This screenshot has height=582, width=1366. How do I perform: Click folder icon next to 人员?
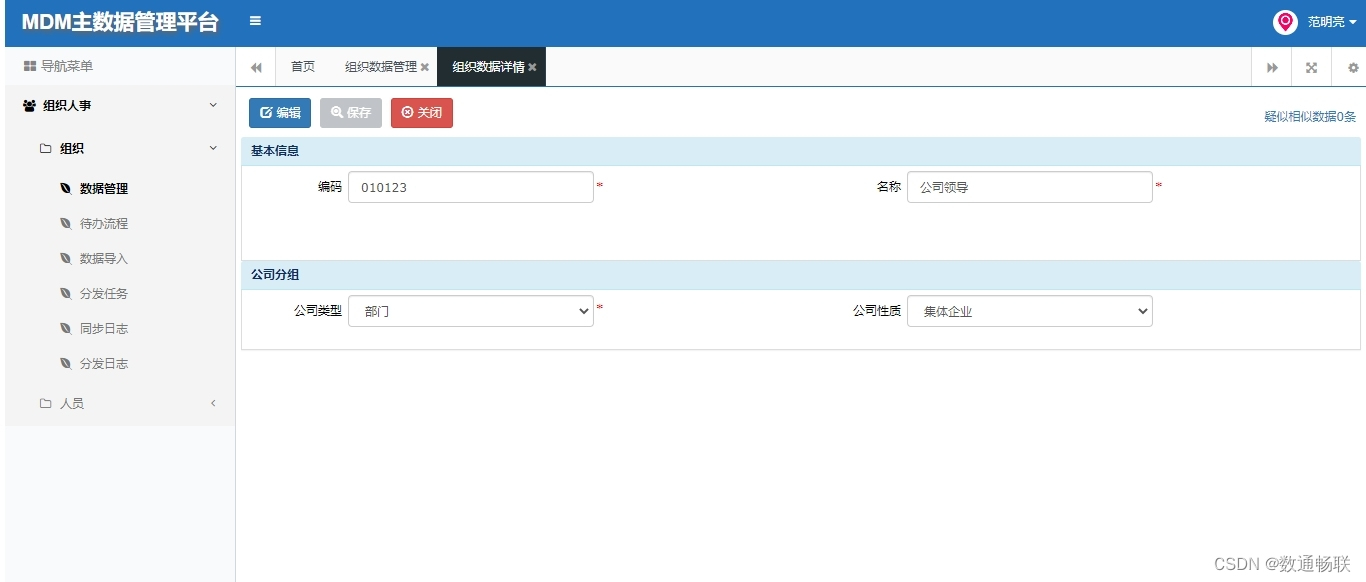45,403
